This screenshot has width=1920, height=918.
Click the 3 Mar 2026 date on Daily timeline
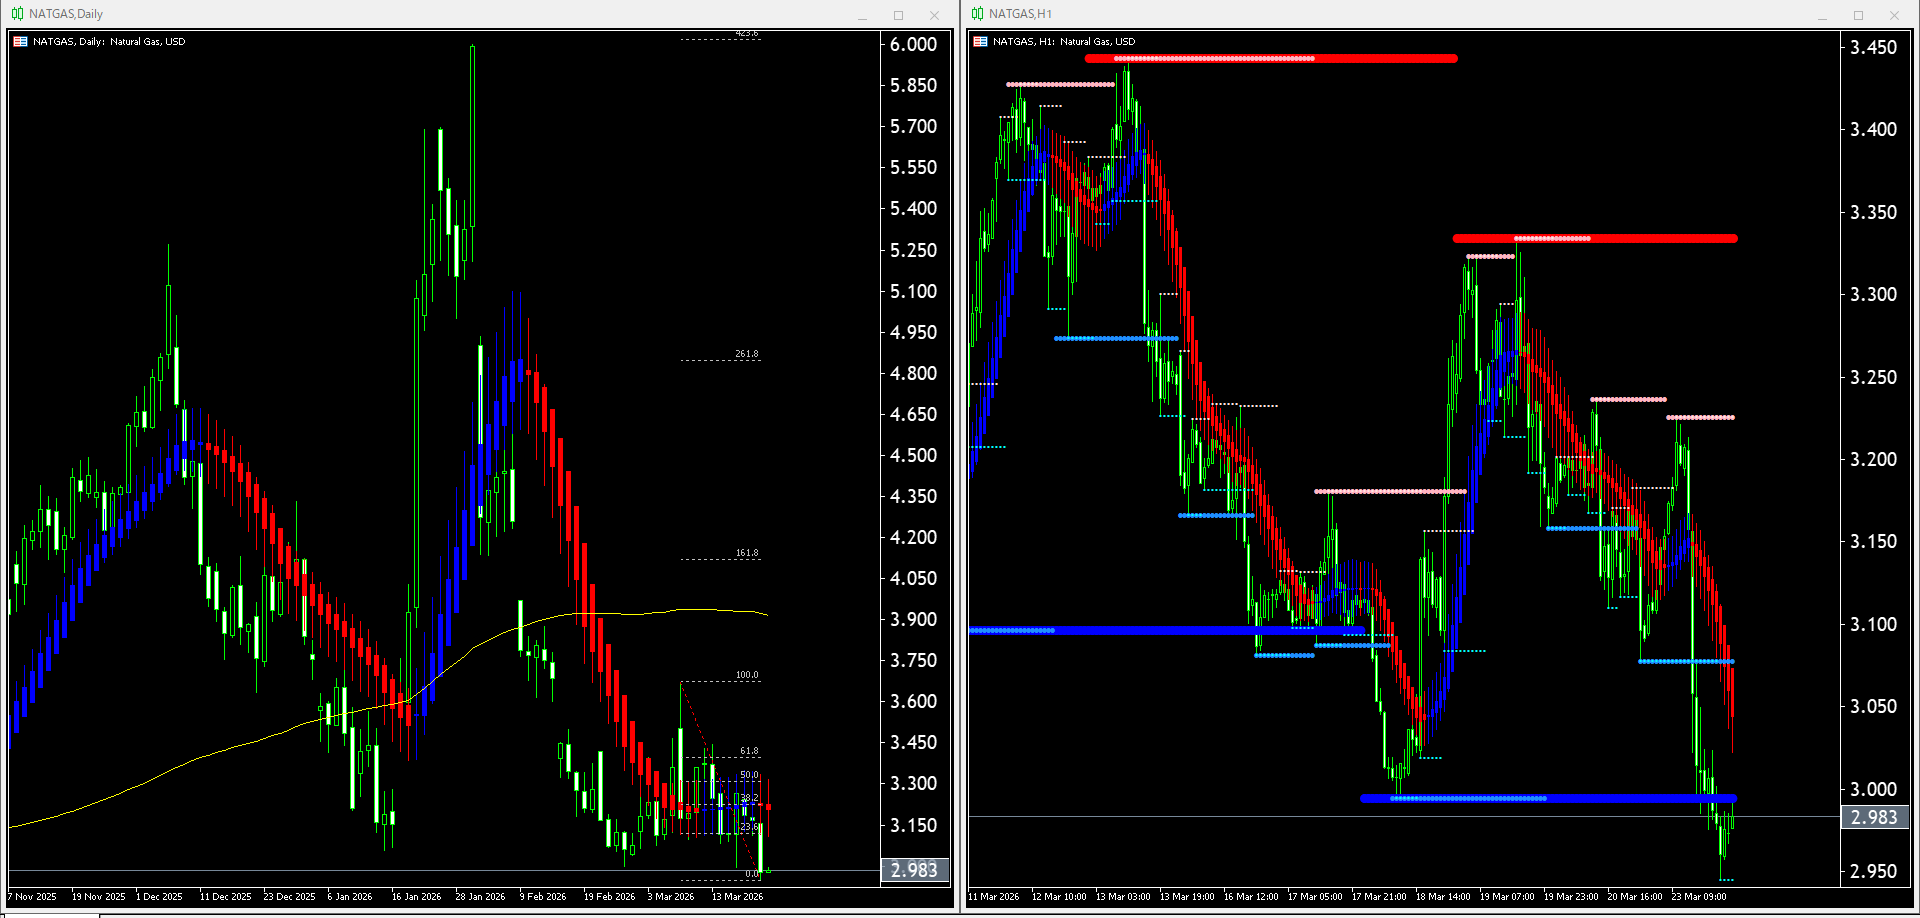[671, 897]
